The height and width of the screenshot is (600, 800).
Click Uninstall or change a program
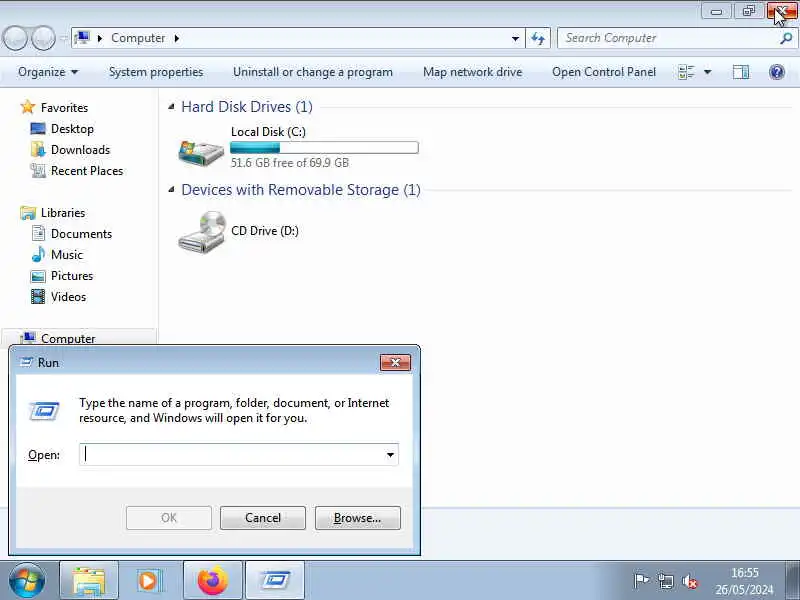313,72
